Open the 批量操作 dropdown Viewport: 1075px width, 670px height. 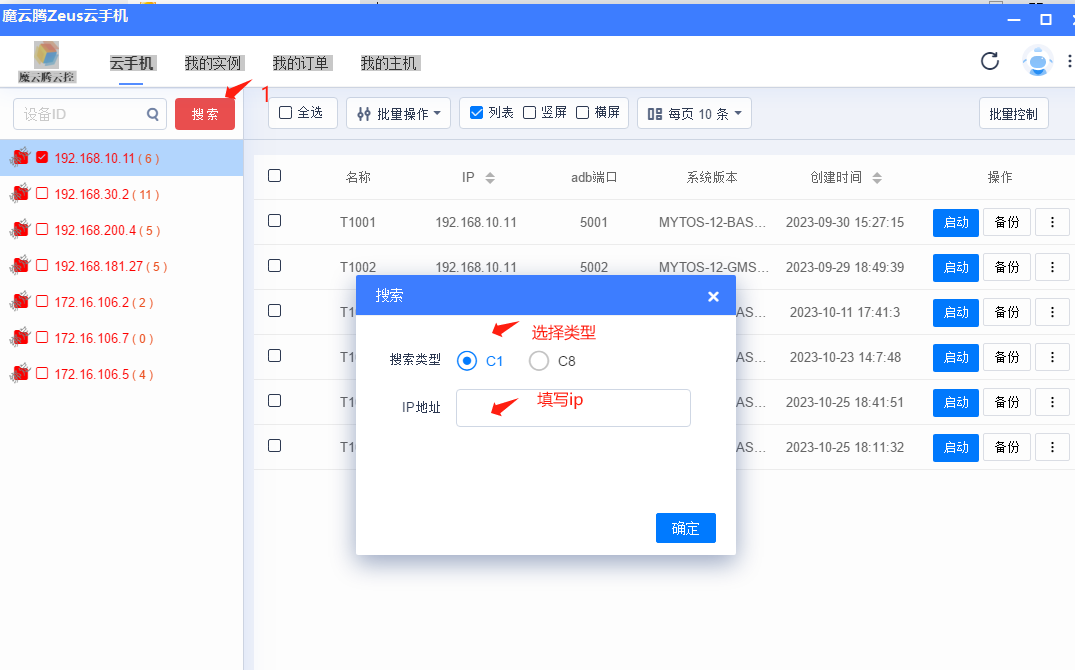tap(398, 112)
